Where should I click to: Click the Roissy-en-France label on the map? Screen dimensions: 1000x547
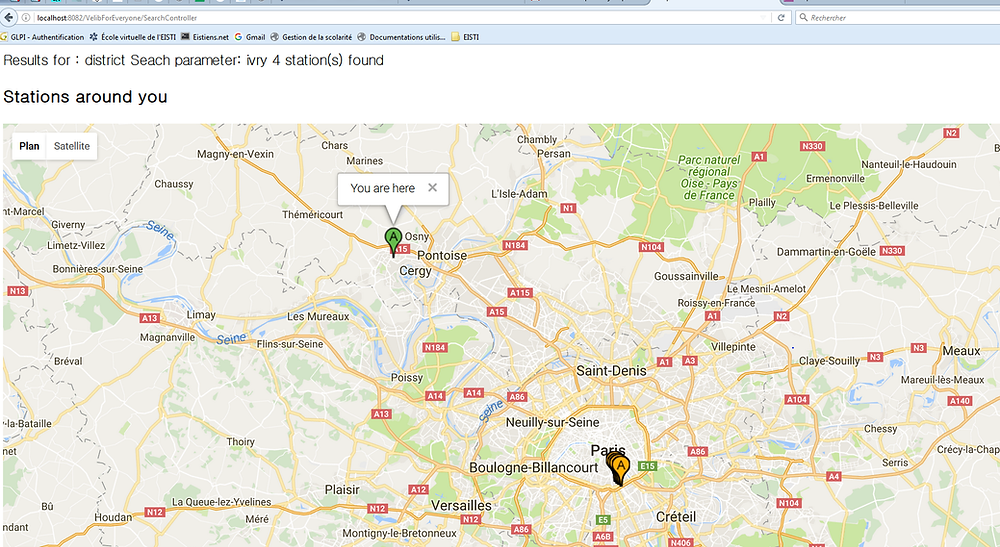[716, 303]
